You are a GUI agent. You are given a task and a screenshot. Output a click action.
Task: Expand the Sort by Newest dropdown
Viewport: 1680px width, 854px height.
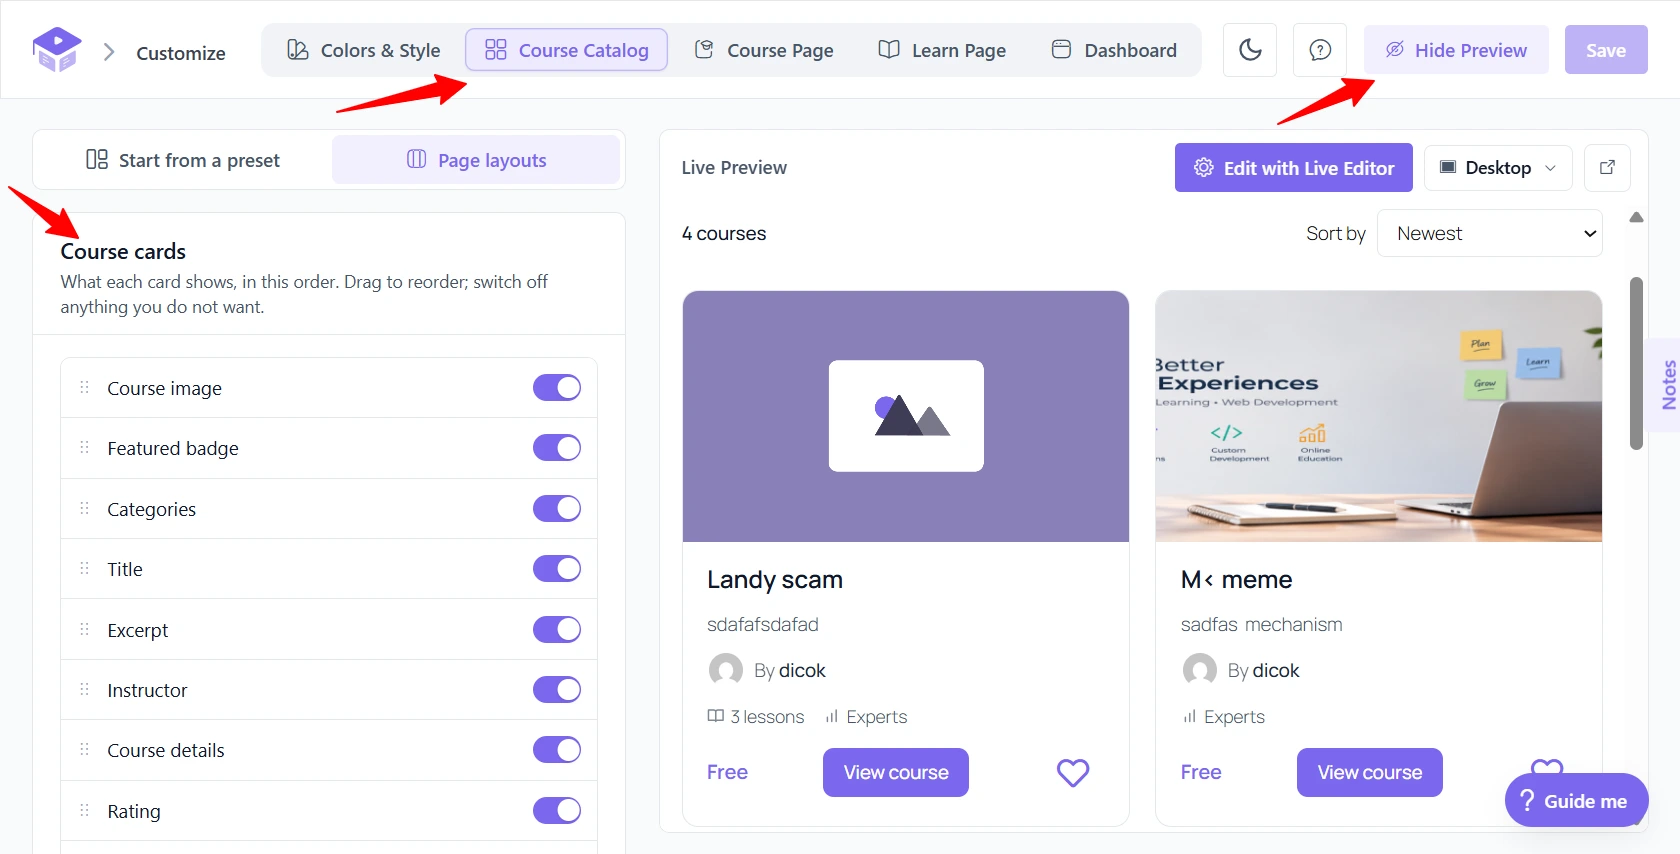(1490, 233)
